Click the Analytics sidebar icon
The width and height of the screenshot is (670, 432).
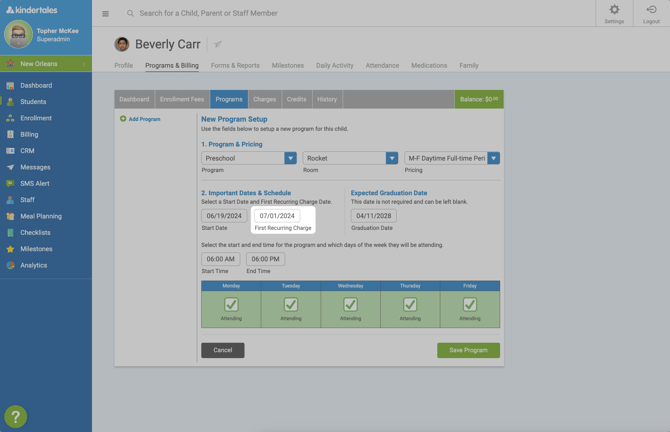(10, 265)
